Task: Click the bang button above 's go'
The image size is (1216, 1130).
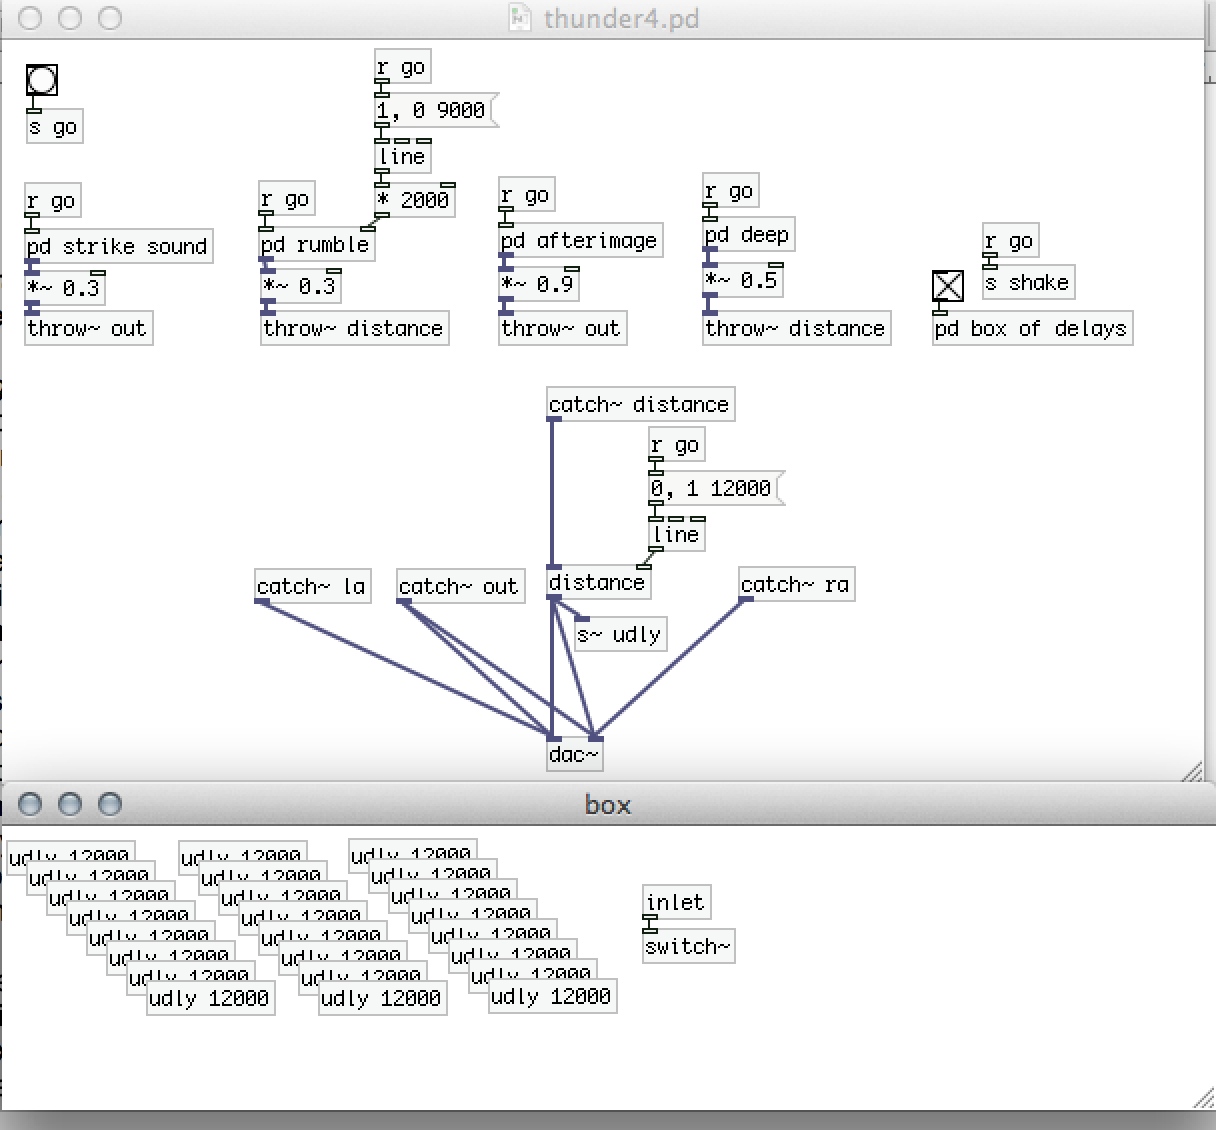Action: (42, 80)
